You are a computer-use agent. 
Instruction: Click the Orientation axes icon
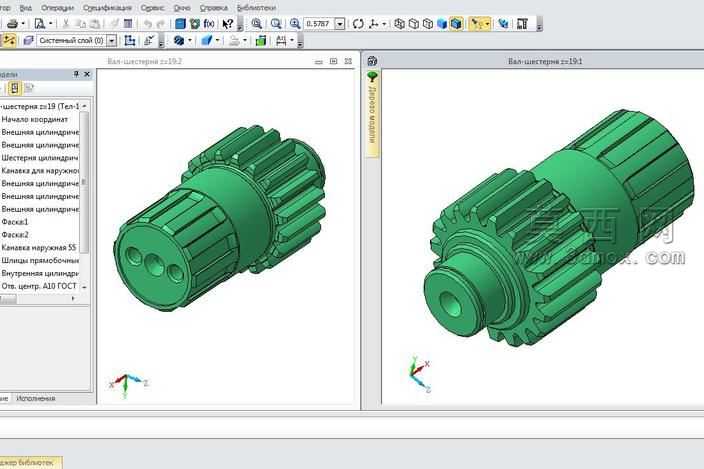[374, 24]
